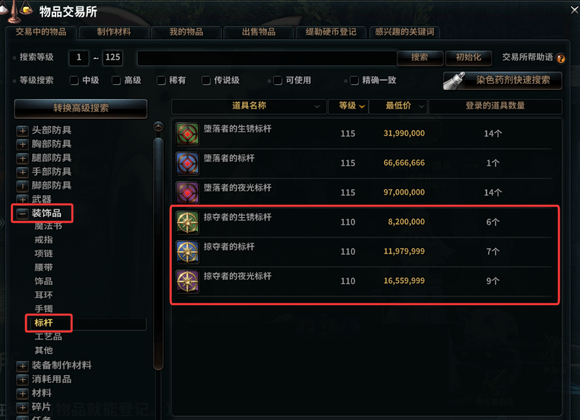Viewport: 580px width, 420px height.
Task: Click the dye bottle icon on 染色药剂快速搜索
Action: [454, 81]
